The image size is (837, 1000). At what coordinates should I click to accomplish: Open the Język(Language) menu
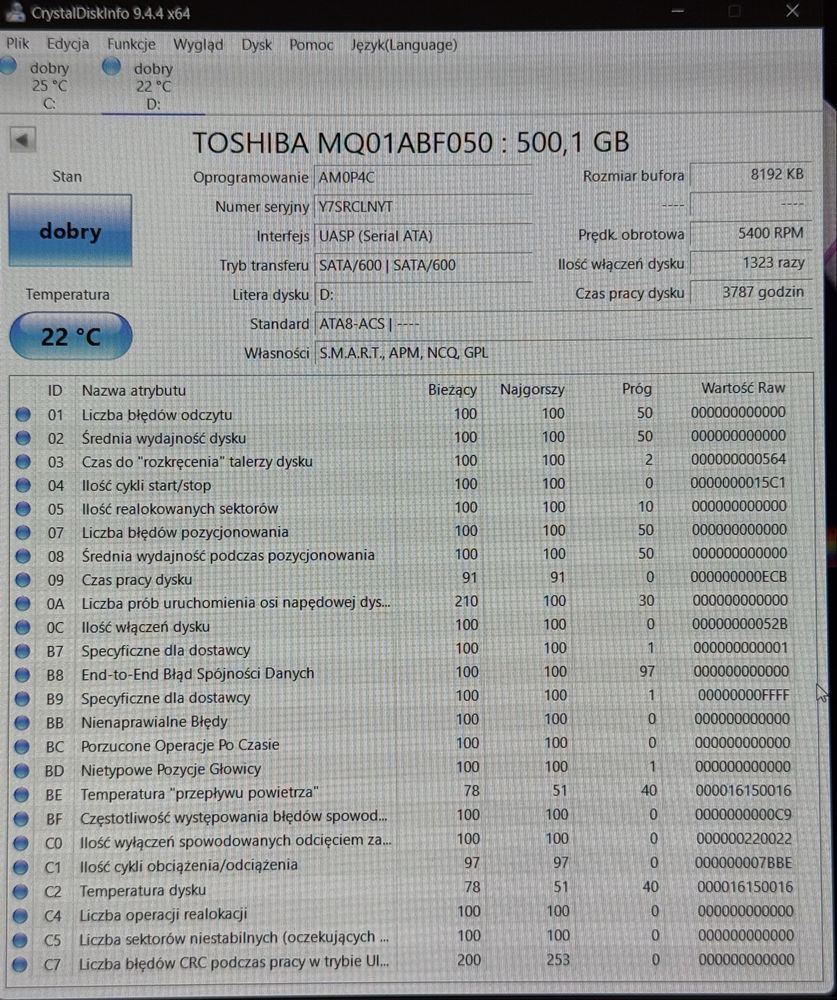[x=404, y=45]
